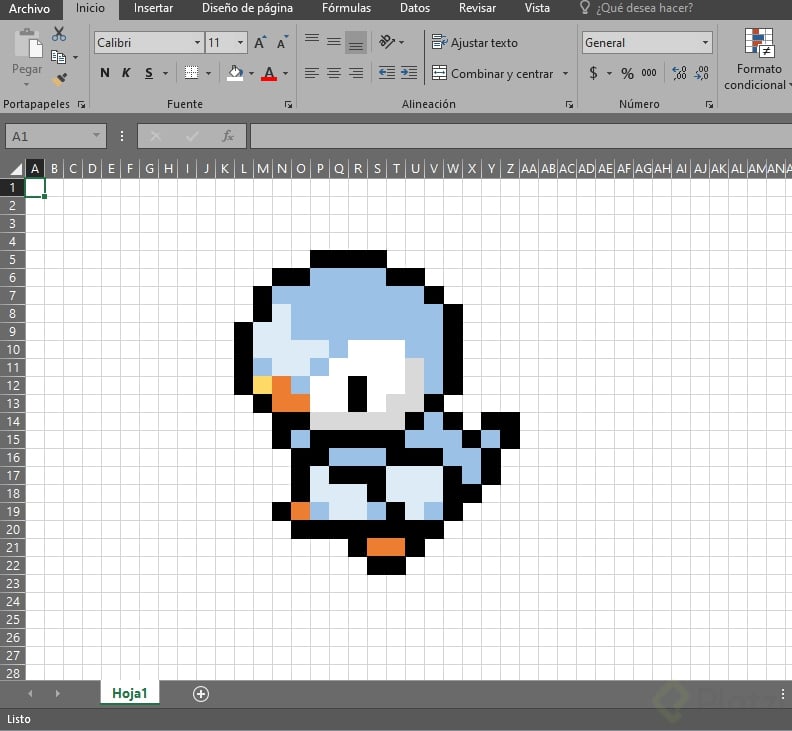Click the yellow cell in row 12
The image size is (792, 731).
click(263, 385)
